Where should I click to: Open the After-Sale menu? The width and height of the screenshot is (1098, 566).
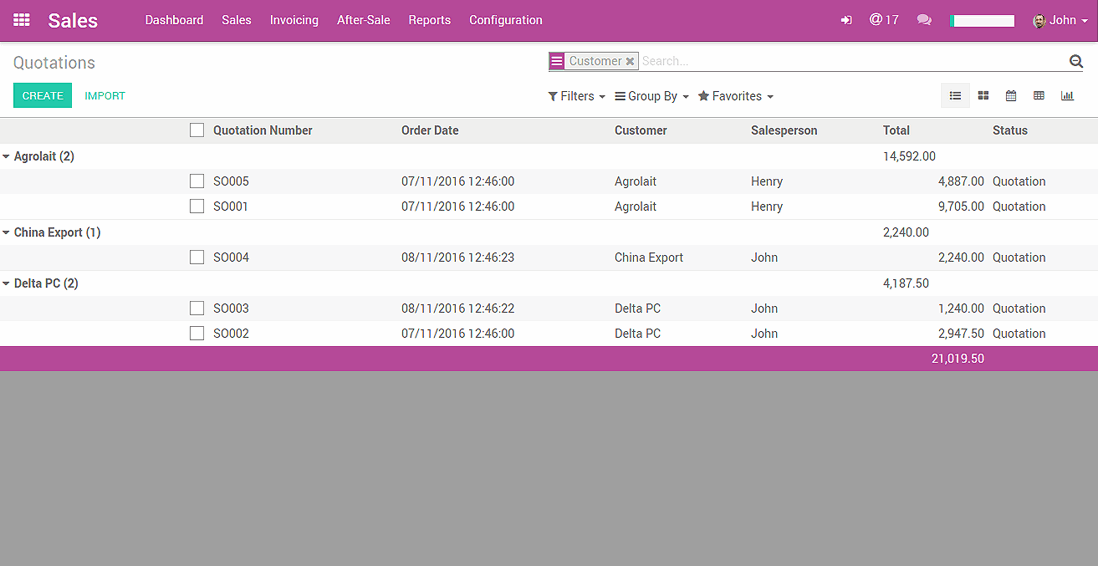pyautogui.click(x=363, y=20)
